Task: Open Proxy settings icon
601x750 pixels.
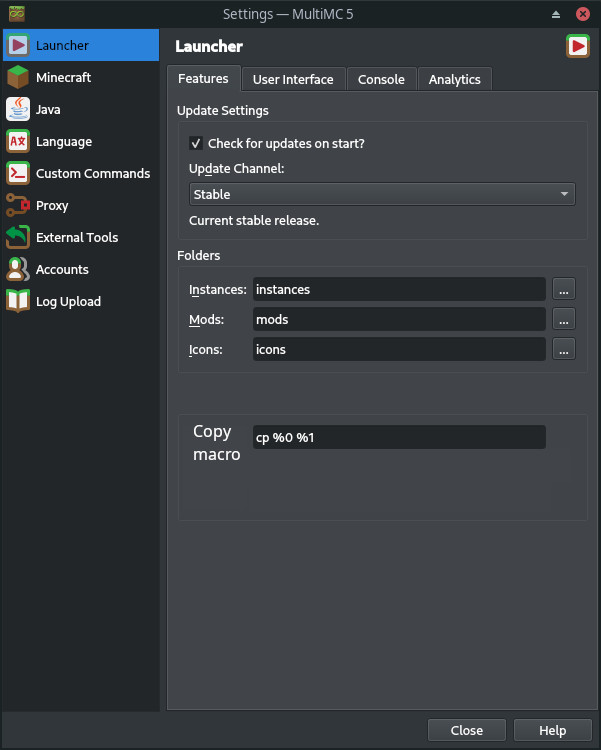Action: coord(18,206)
